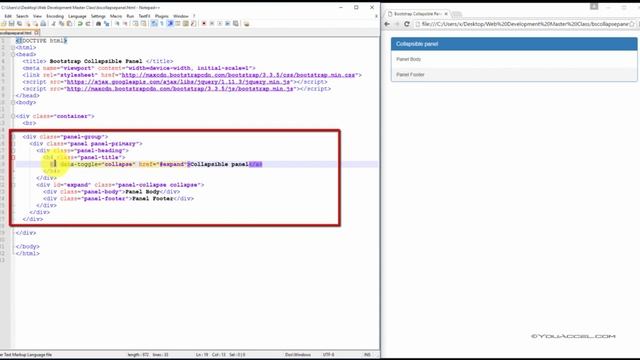The image size is (640, 360).
Task: Click the Zoom In toolbar icon
Action: (118, 24)
